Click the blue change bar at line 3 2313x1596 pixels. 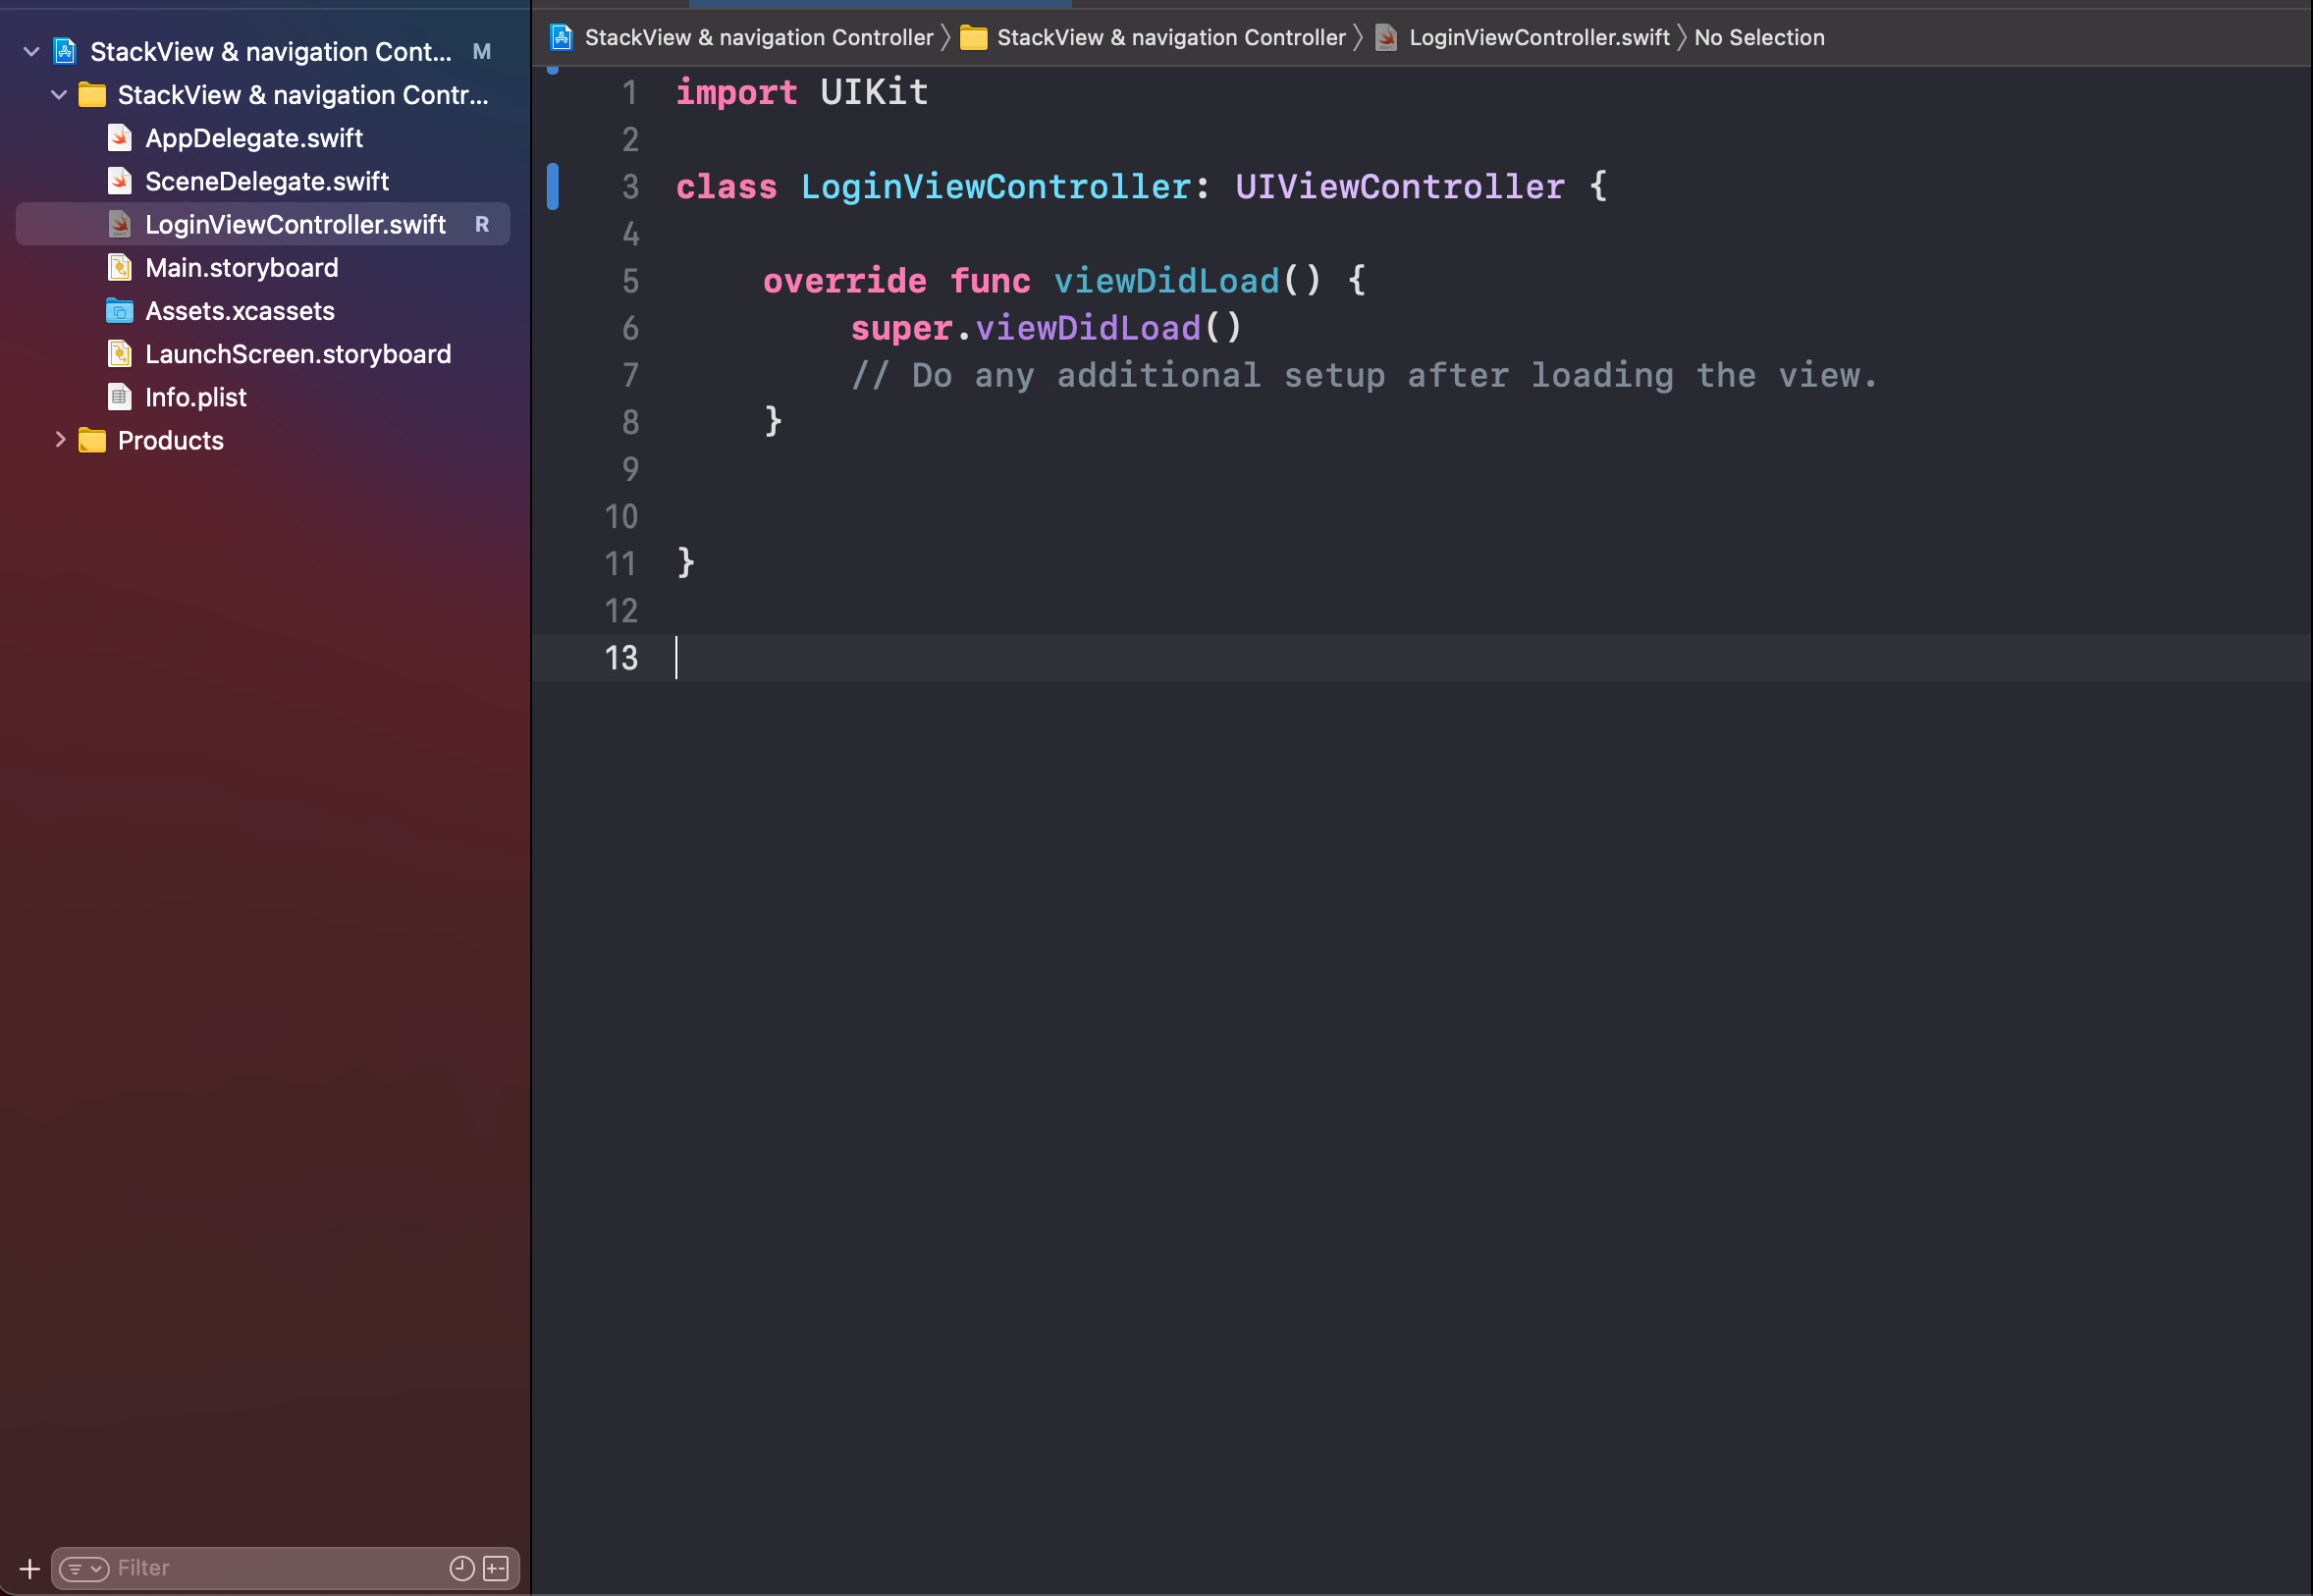[x=553, y=186]
